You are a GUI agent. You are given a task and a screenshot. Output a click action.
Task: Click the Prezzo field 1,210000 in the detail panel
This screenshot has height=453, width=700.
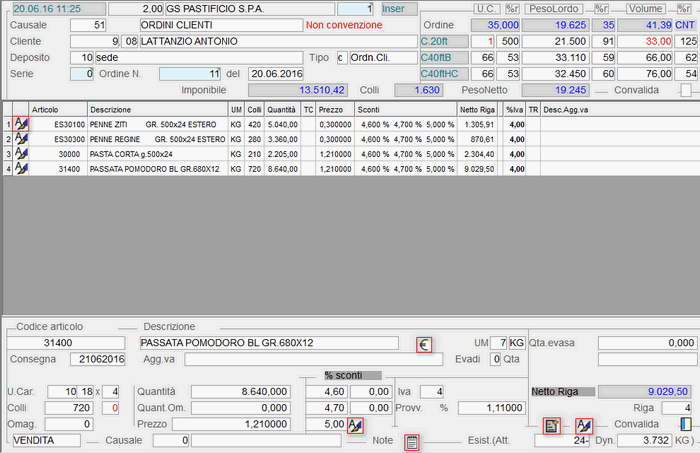pos(232,424)
